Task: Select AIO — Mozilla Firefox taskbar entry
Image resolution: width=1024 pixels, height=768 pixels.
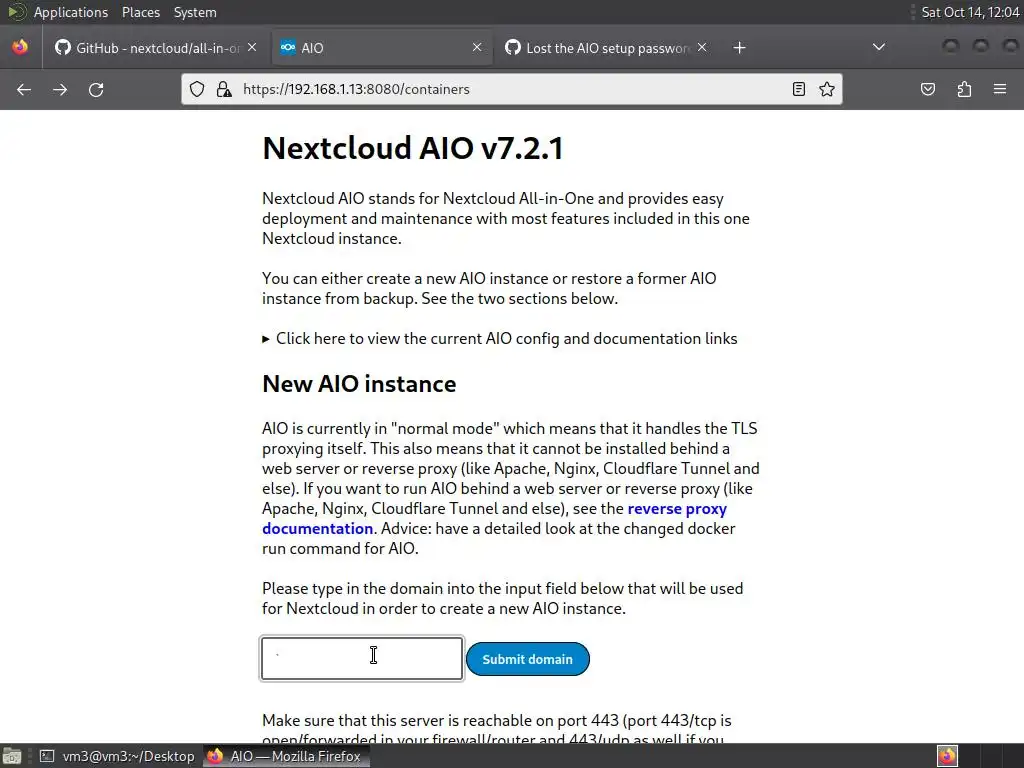Action: click(x=285, y=756)
